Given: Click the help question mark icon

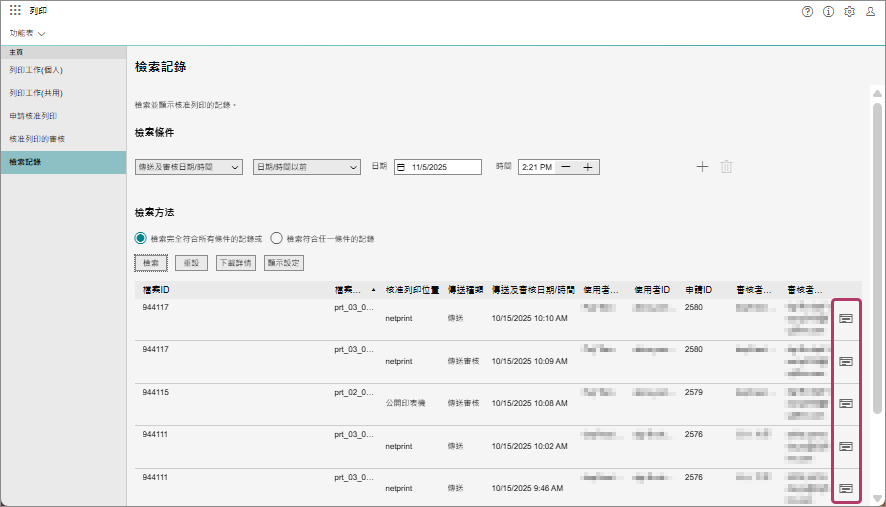Looking at the screenshot, I should pos(807,11).
